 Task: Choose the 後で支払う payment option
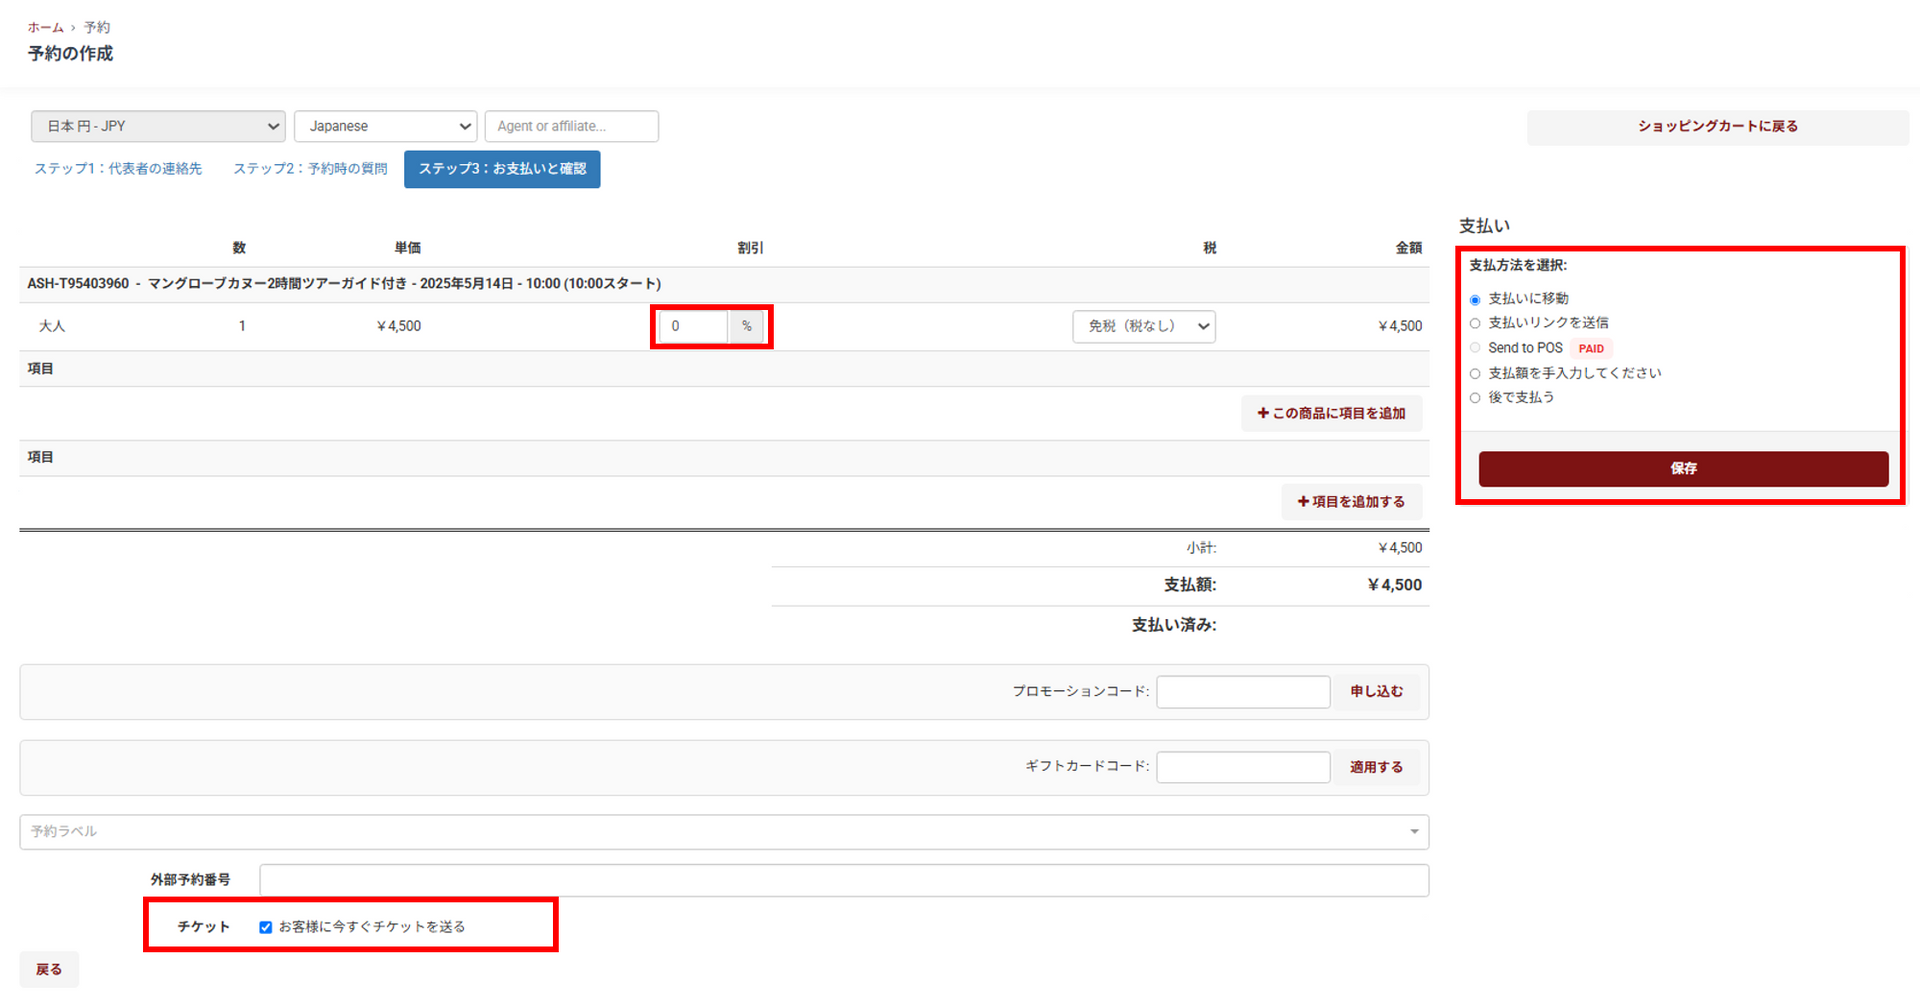click(1475, 398)
